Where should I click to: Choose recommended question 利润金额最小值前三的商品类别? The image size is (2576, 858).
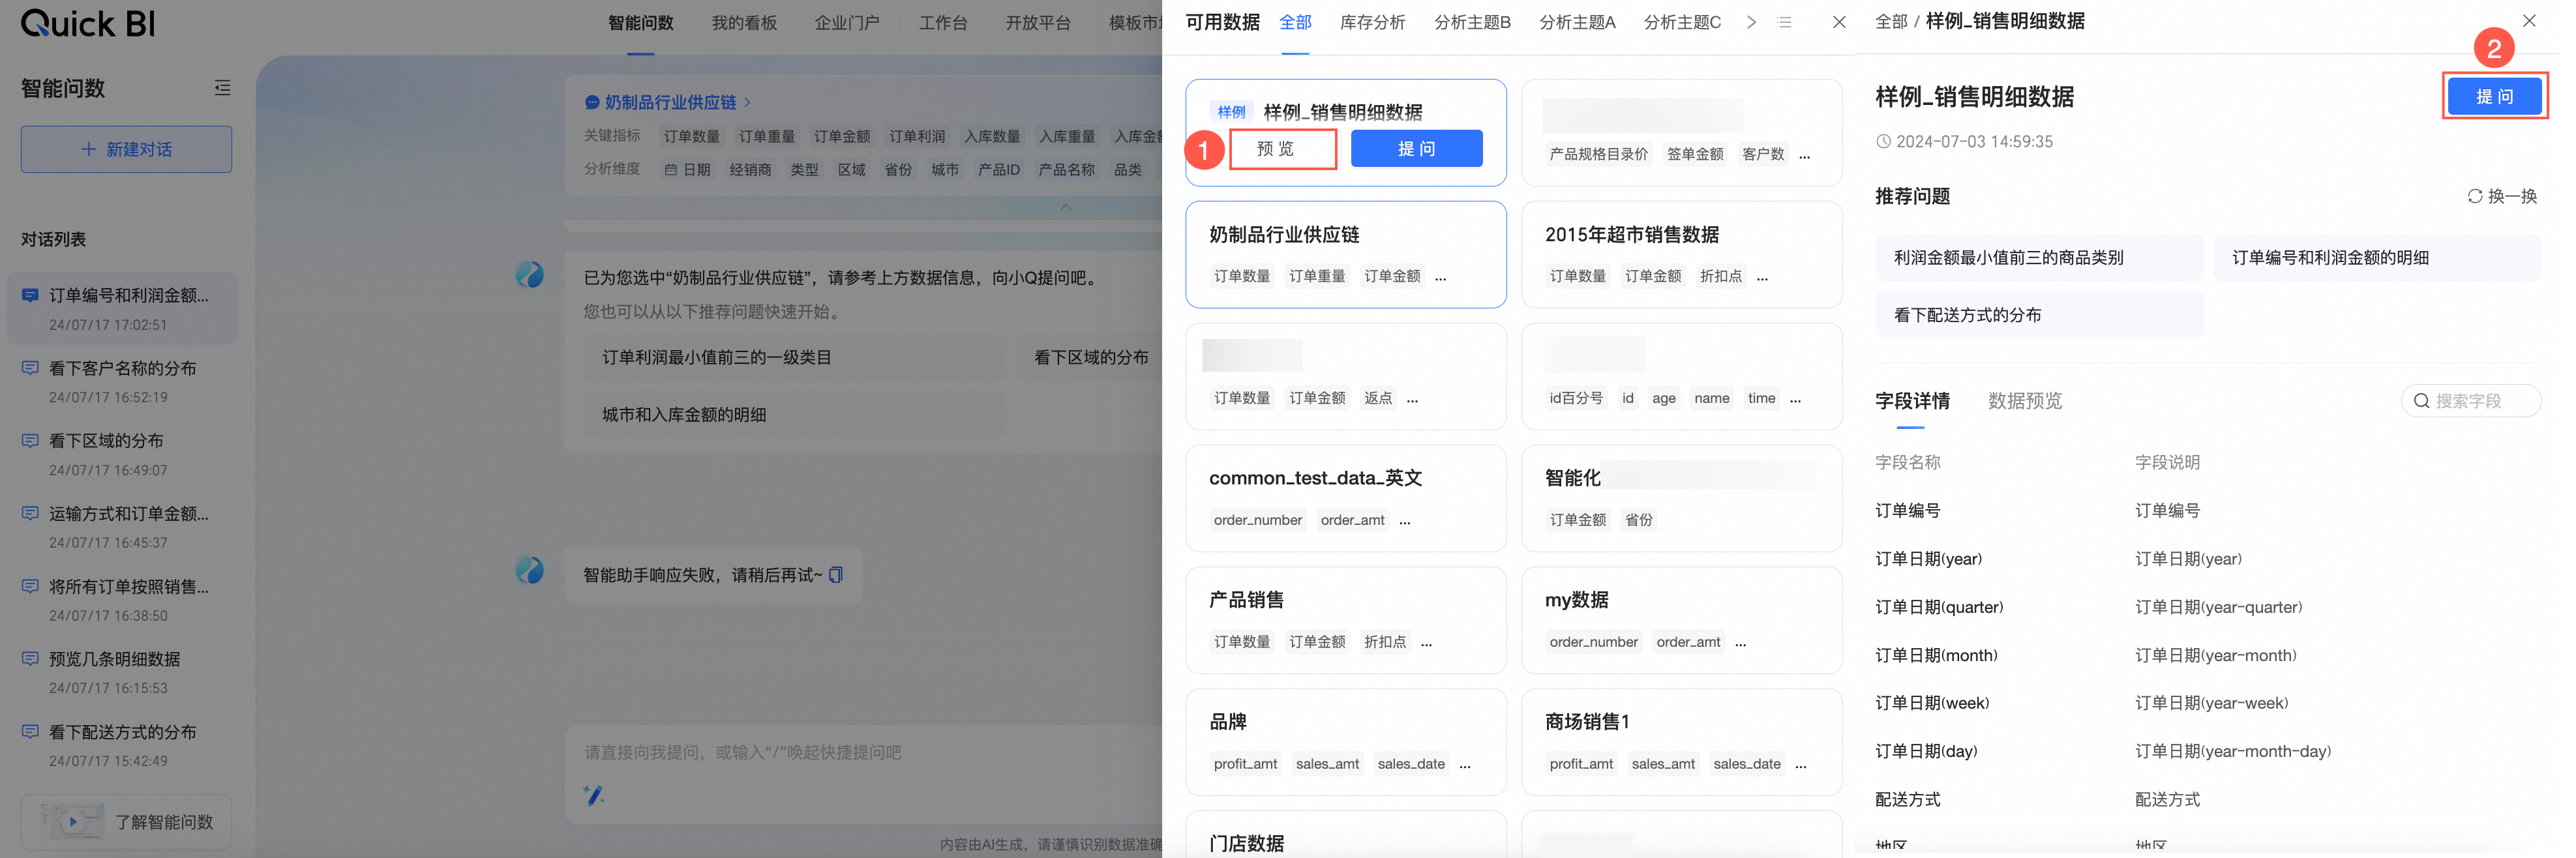coord(2038,257)
